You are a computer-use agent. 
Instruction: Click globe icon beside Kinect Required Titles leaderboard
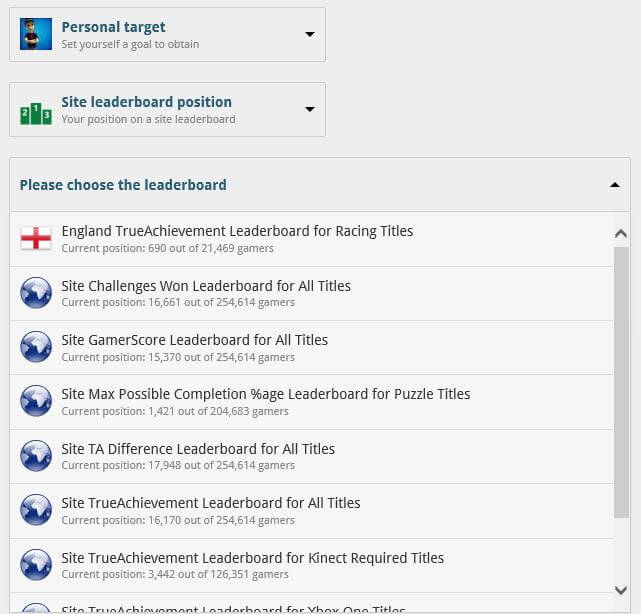coord(36,565)
